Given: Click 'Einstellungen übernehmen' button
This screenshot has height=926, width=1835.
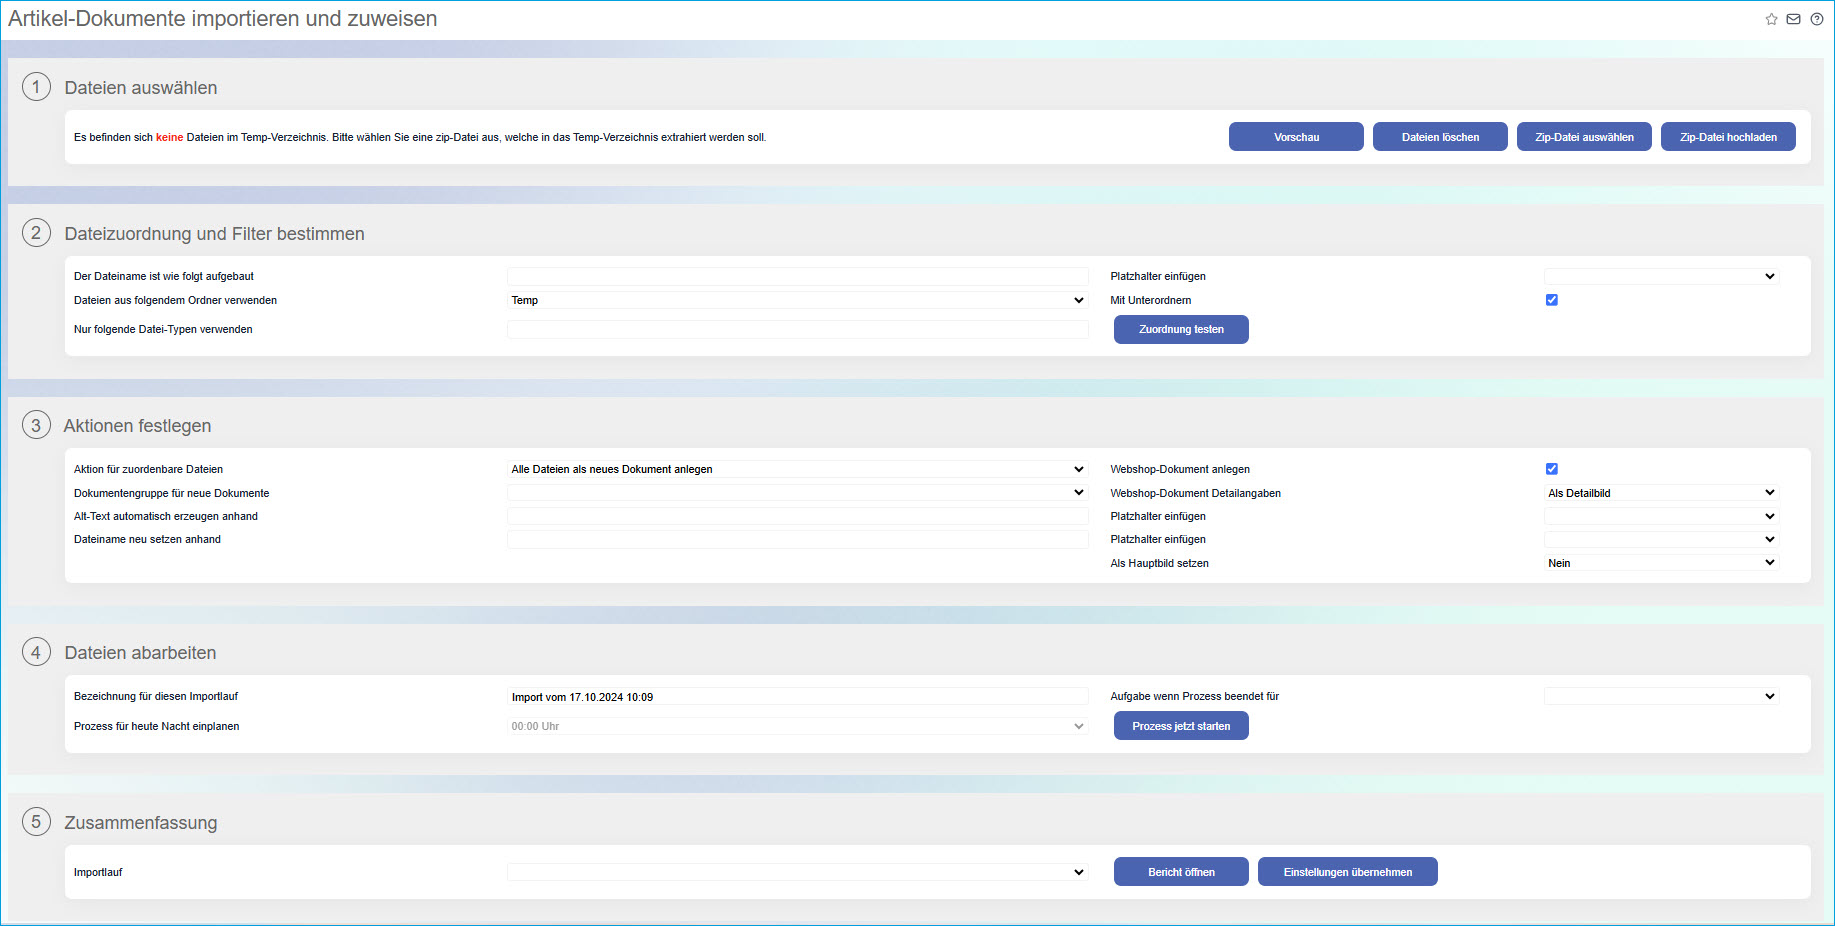Looking at the screenshot, I should pyautogui.click(x=1347, y=872).
